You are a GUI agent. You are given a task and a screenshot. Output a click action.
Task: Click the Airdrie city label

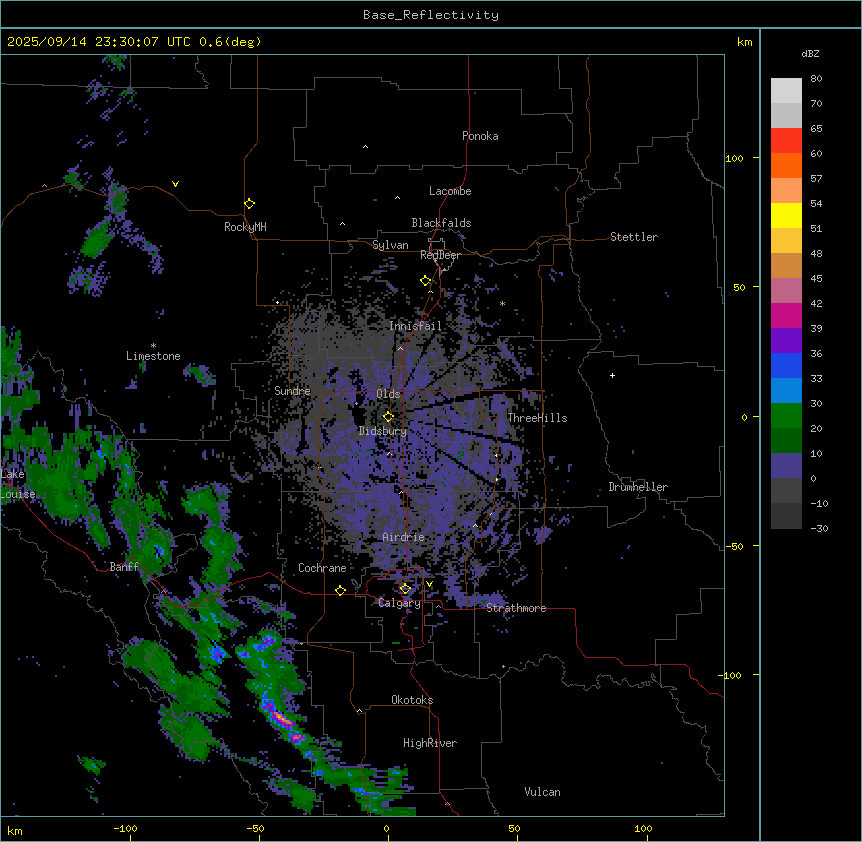point(404,537)
